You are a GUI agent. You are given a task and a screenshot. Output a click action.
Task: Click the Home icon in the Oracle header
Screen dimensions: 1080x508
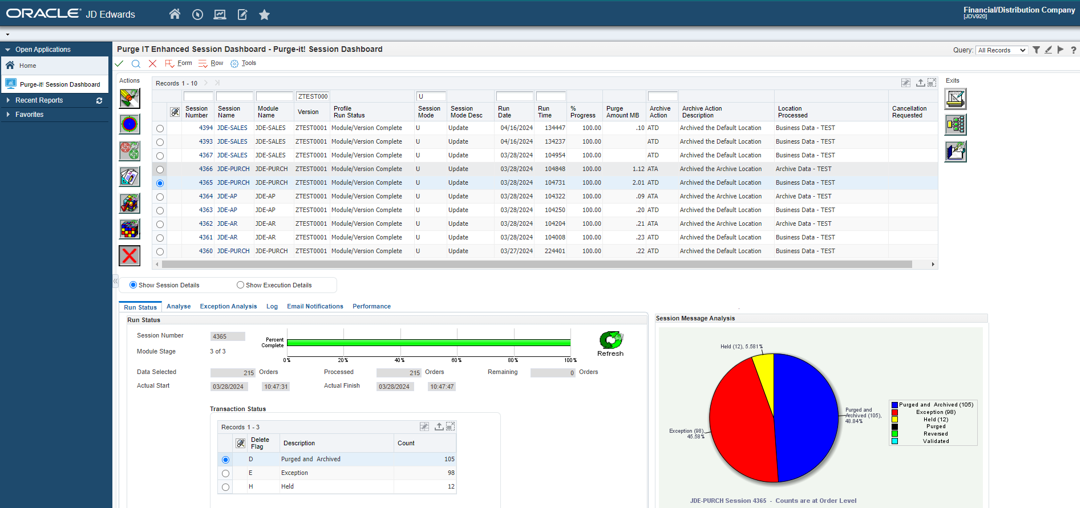[175, 15]
